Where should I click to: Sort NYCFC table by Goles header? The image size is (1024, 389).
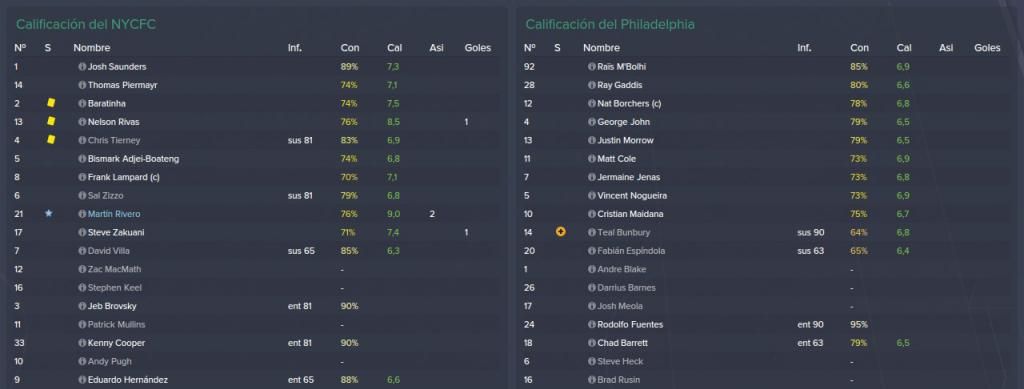(x=477, y=48)
